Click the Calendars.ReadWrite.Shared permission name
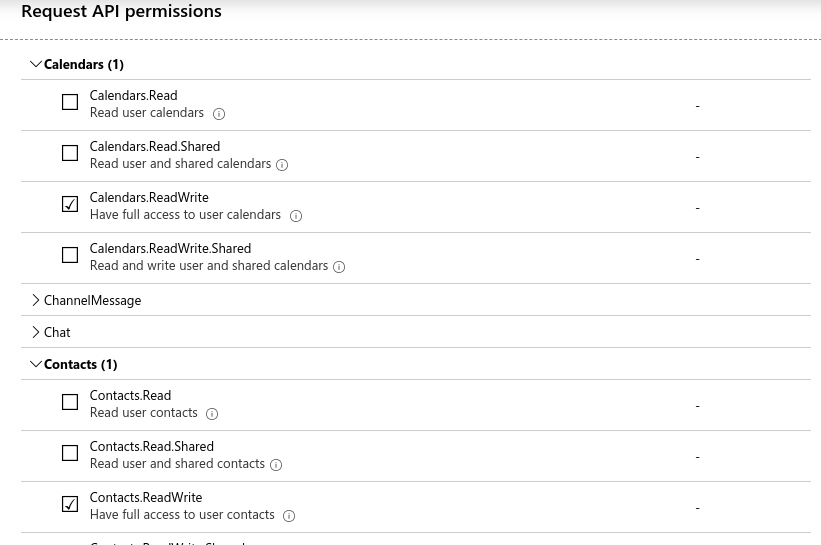 tap(170, 248)
